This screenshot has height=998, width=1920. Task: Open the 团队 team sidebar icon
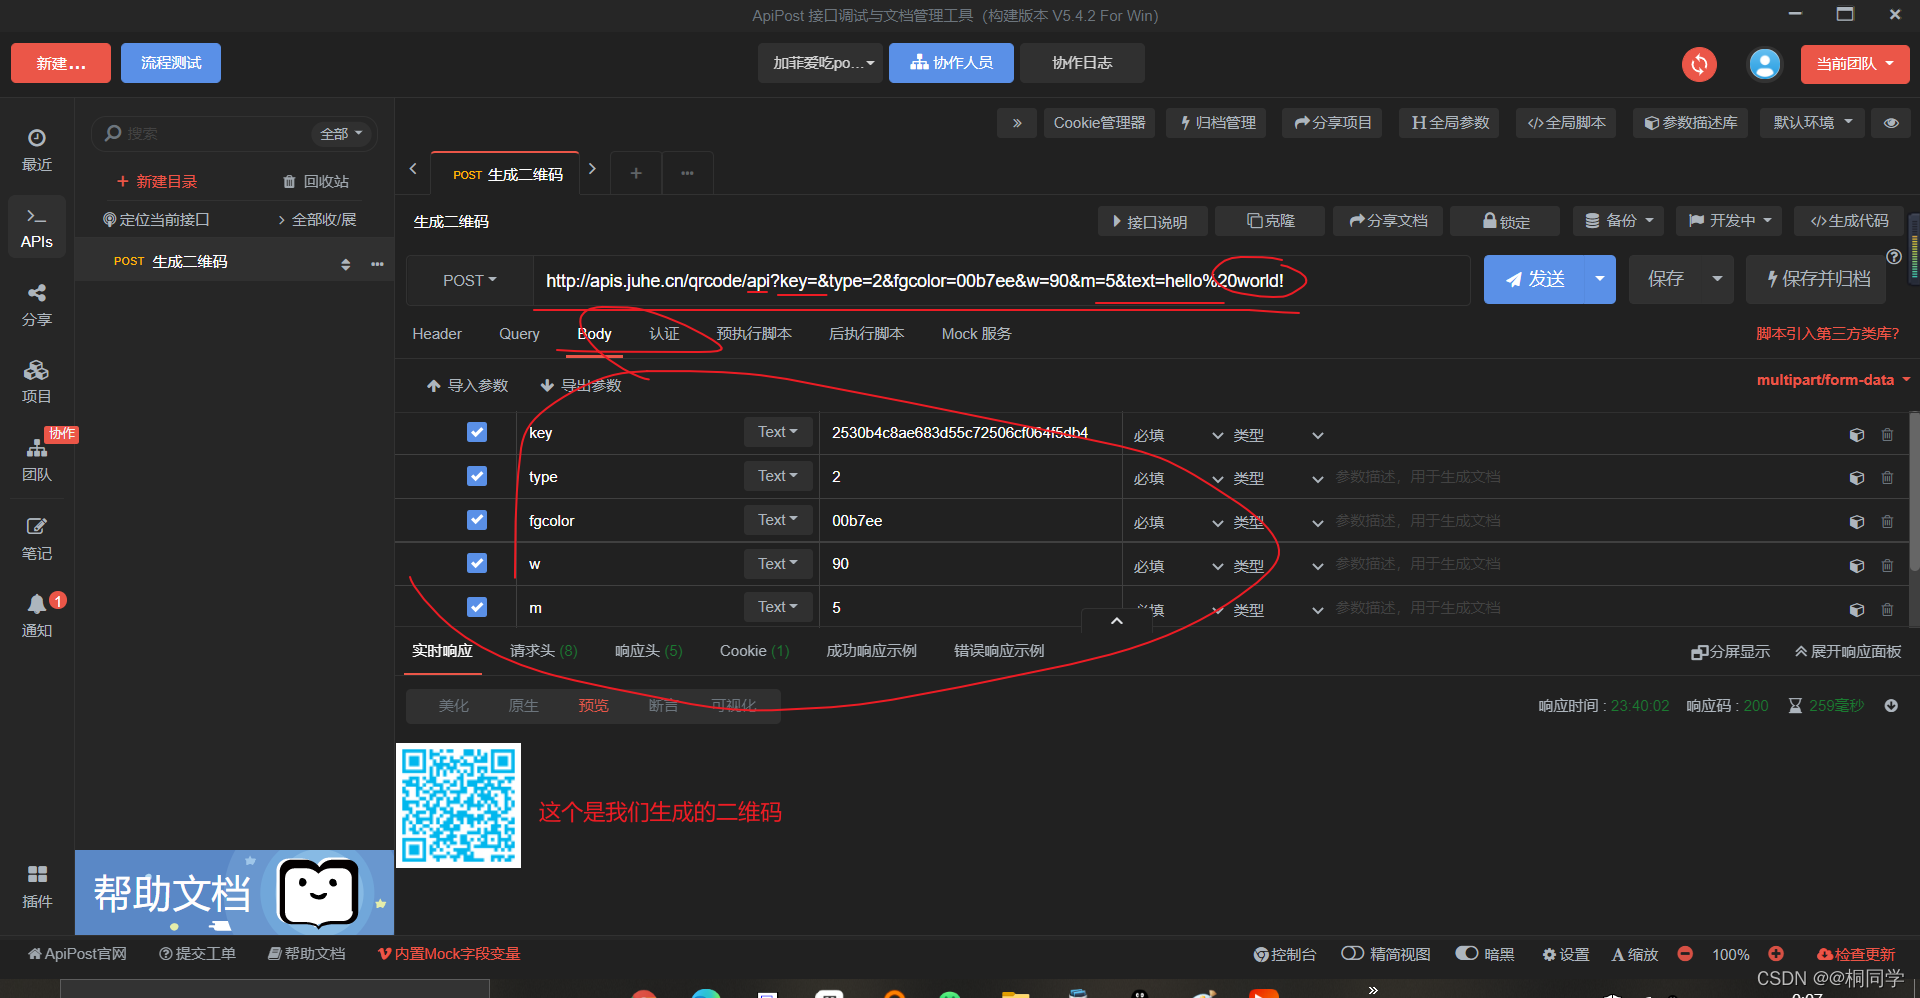pyautogui.click(x=37, y=461)
